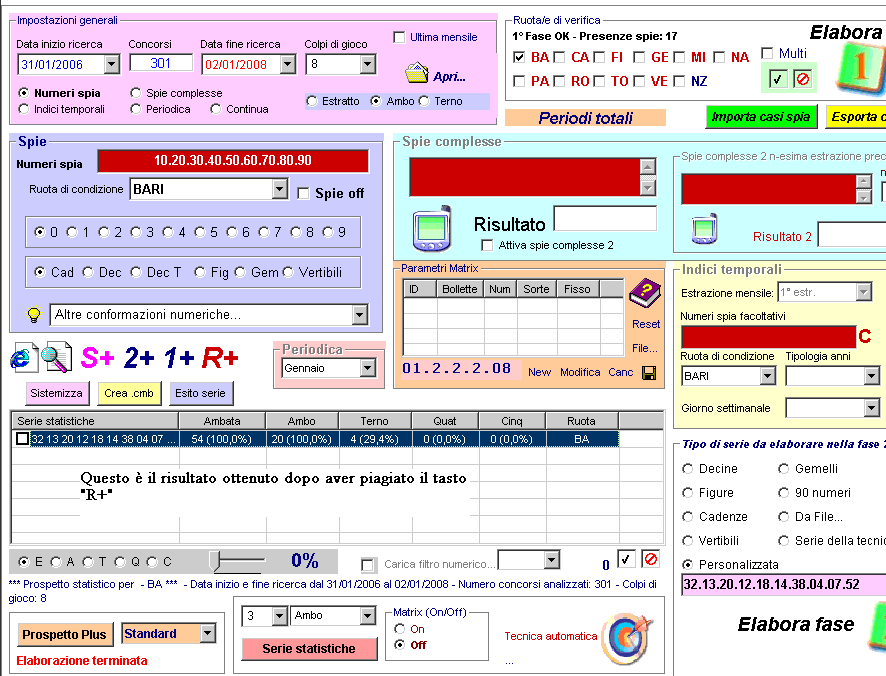
Task: Click the percentage slider handle
Action: click(x=215, y=561)
